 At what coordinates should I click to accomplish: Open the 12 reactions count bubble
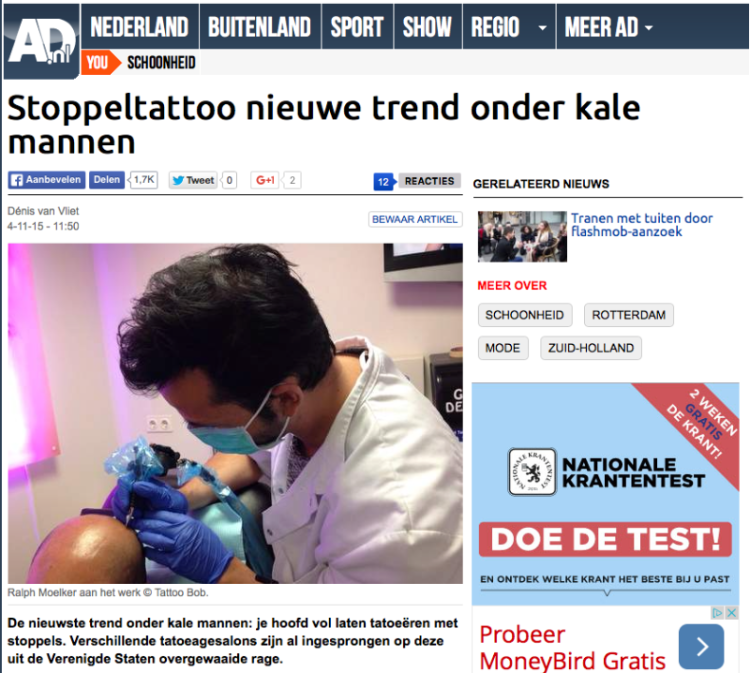click(x=384, y=182)
